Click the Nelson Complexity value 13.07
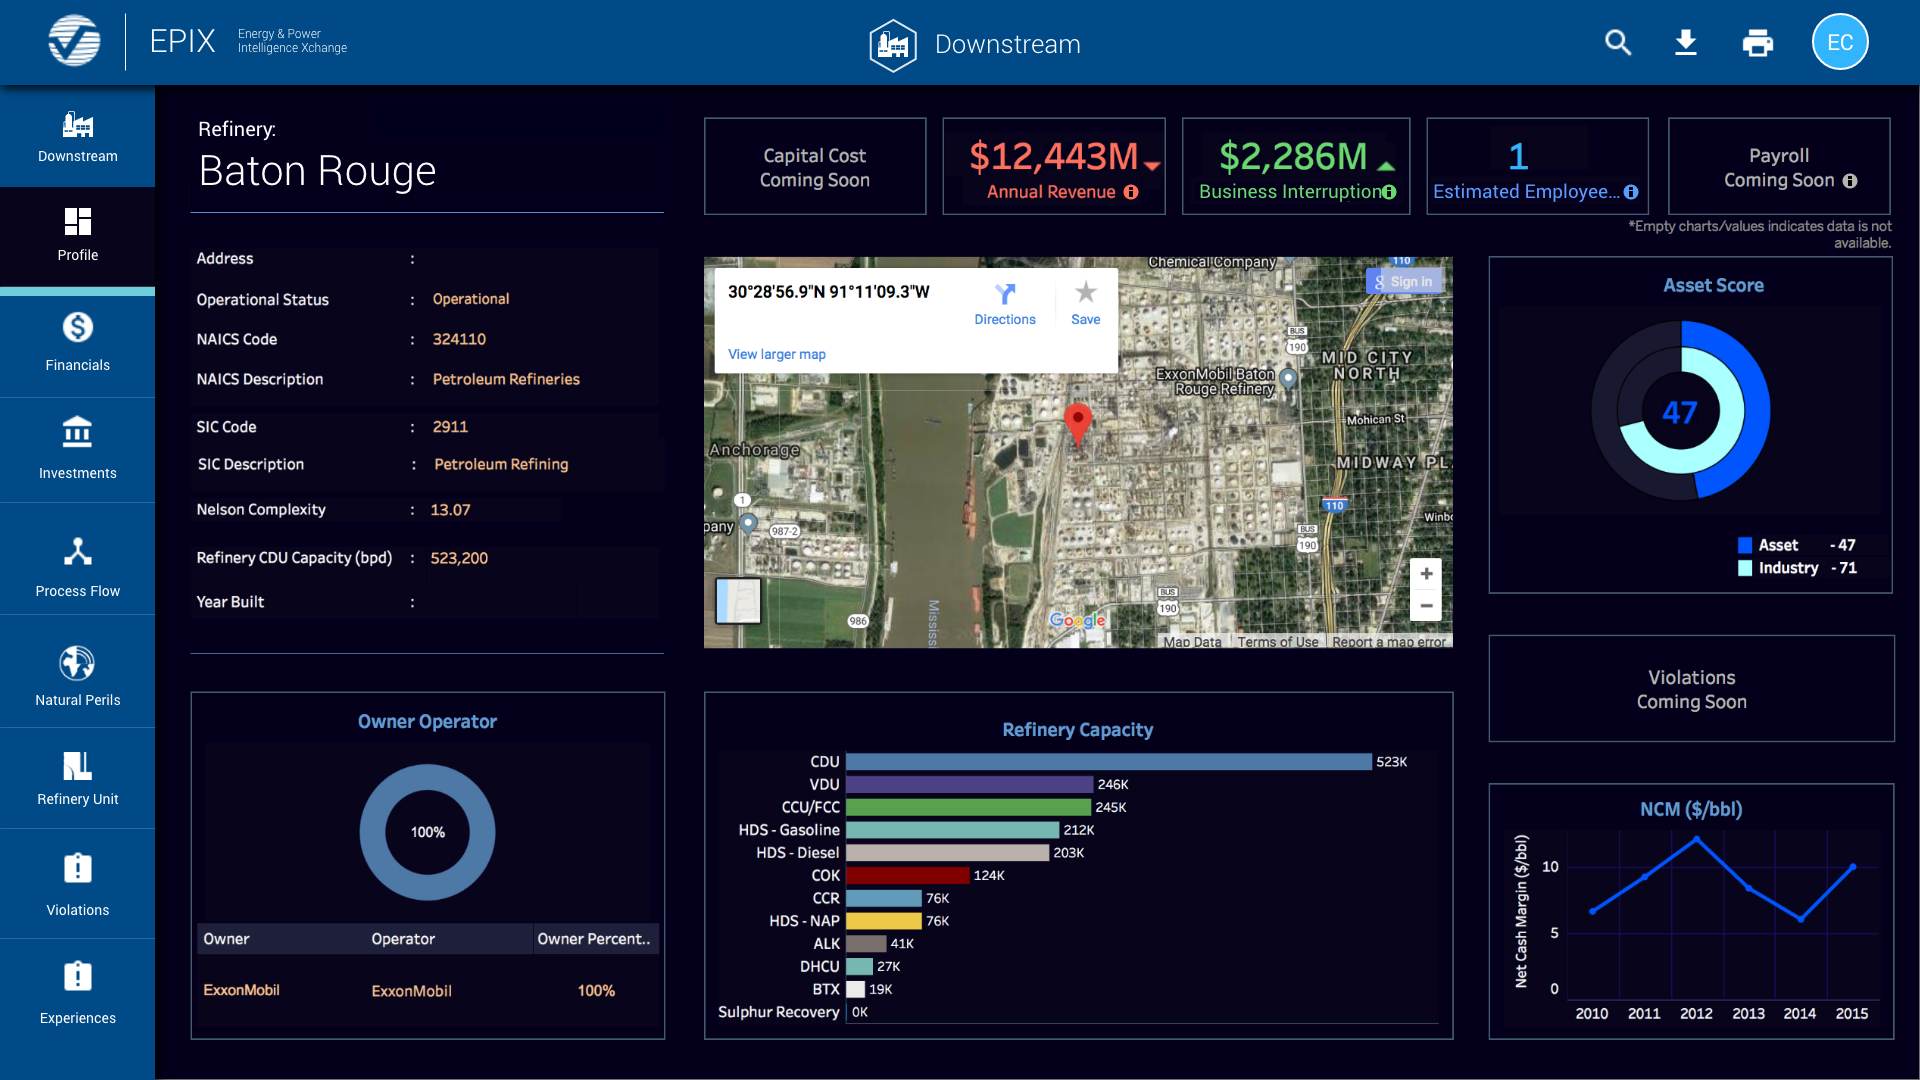The width and height of the screenshot is (1920, 1080). click(450, 510)
